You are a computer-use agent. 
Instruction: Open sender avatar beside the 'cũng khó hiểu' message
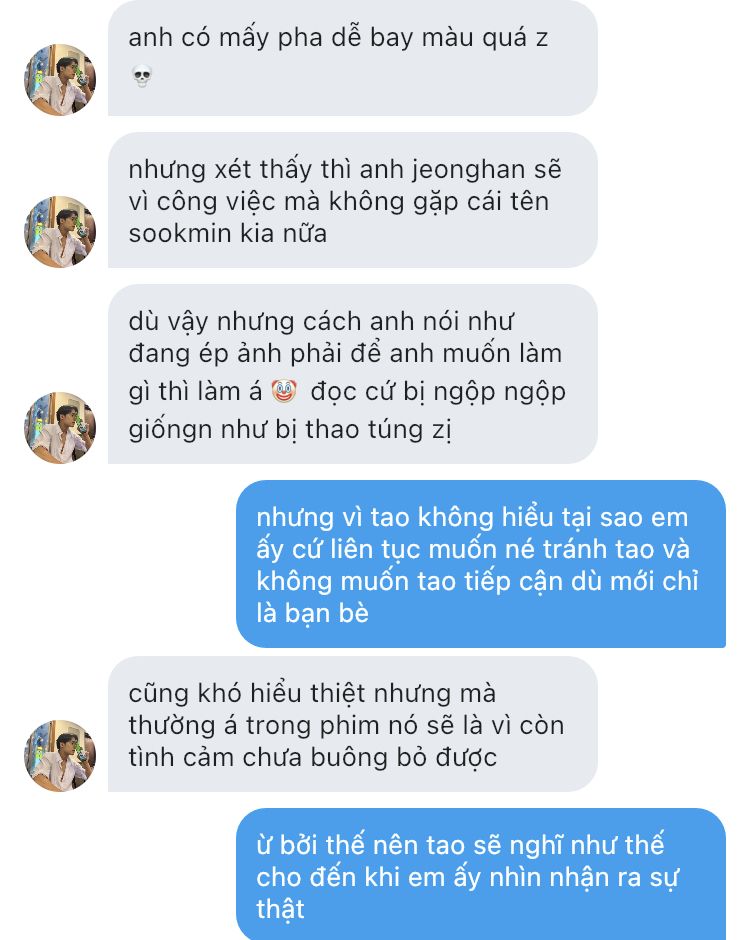coord(60,755)
